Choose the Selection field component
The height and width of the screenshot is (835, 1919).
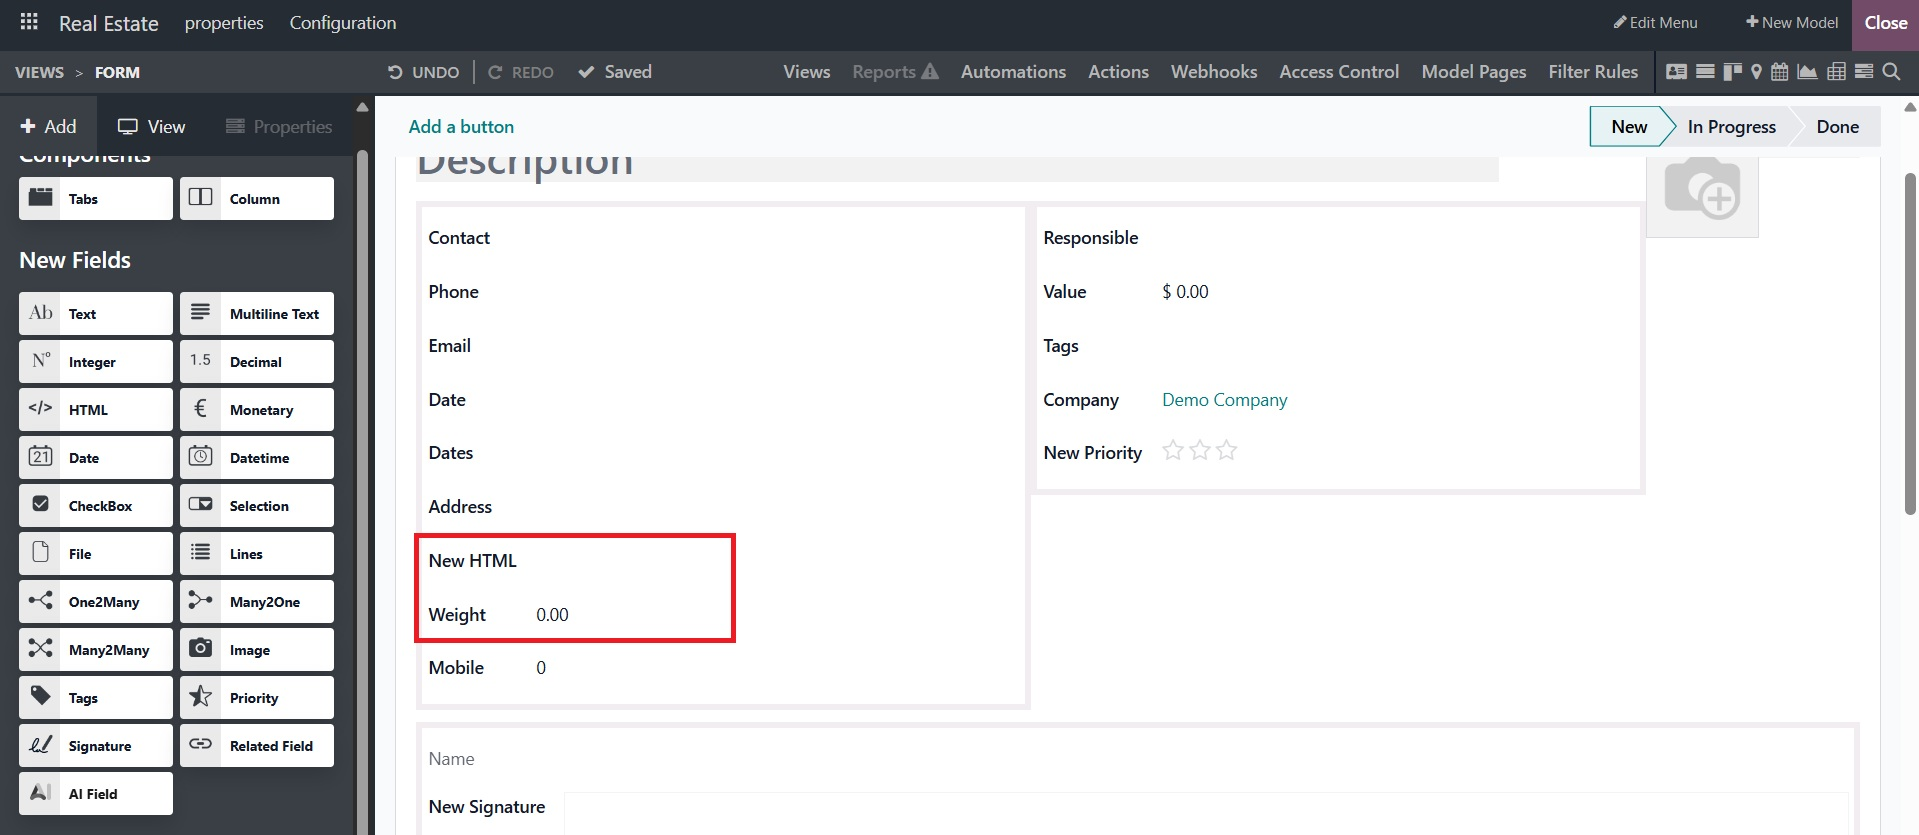[257, 506]
